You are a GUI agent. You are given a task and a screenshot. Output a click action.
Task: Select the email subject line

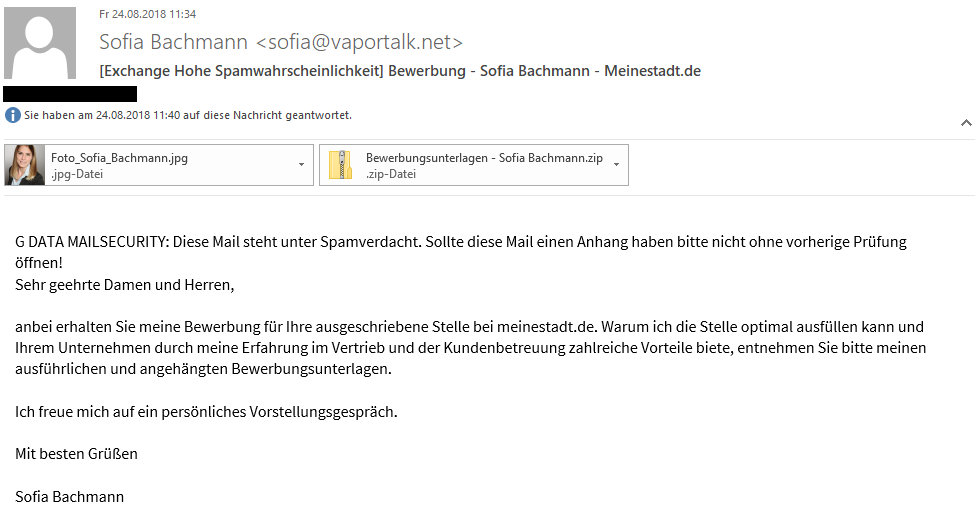(400, 71)
